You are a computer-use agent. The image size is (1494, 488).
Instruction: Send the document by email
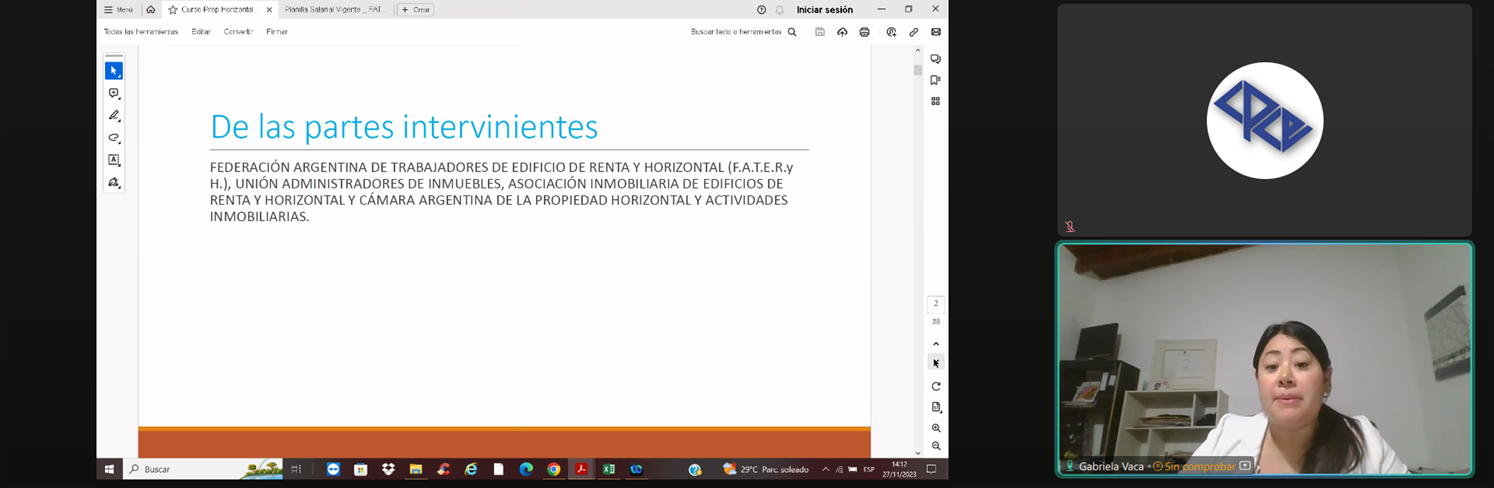tap(936, 32)
